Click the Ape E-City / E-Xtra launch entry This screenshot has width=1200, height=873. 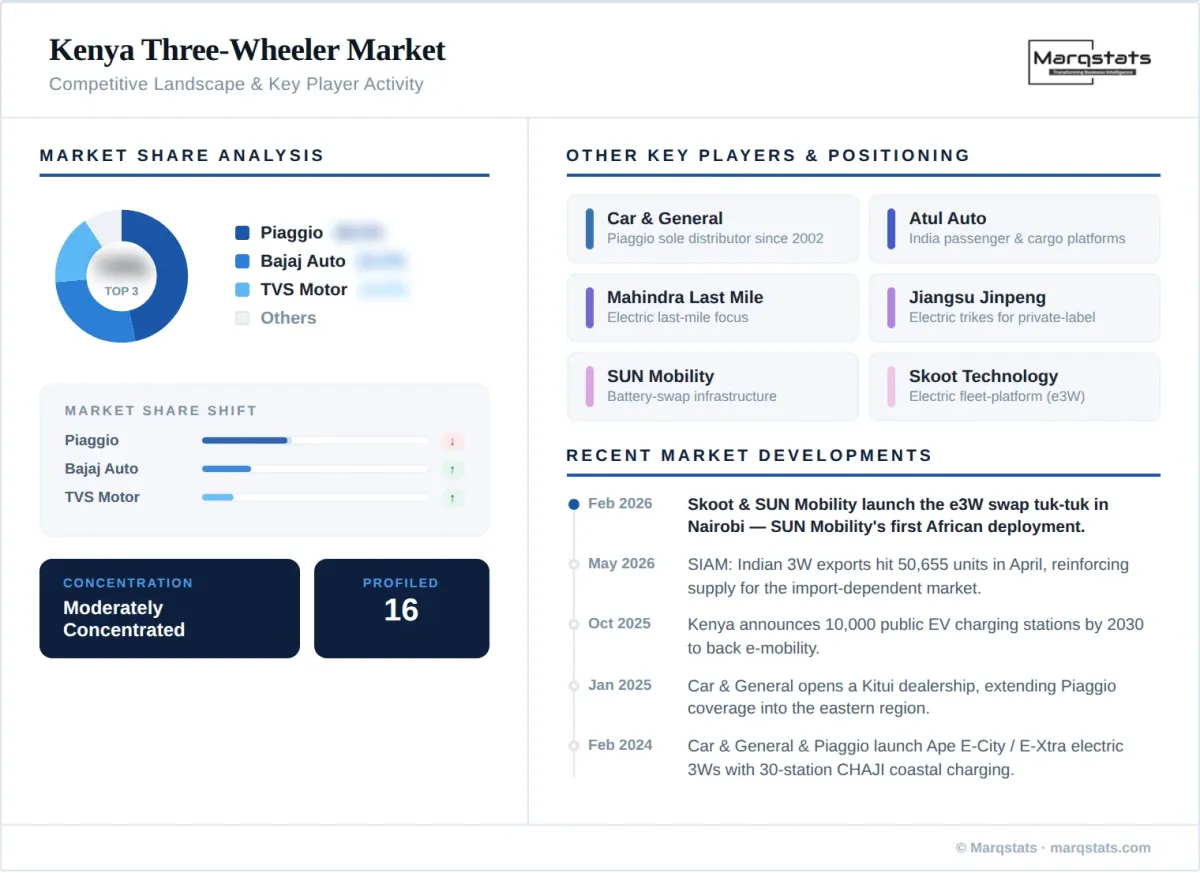coord(905,758)
